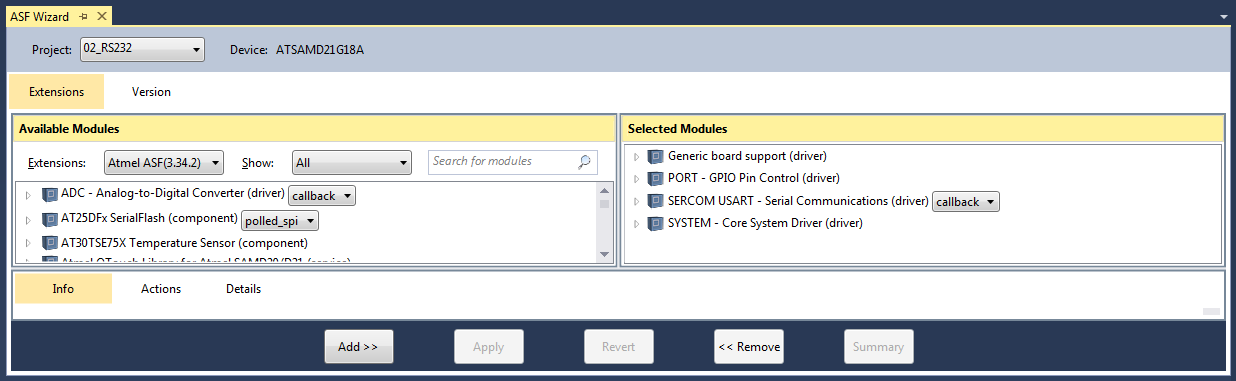Open the Extensions Atmel ASF(3.34.2) dropdown
Viewport: 1236px width, 381px height.
[164, 162]
